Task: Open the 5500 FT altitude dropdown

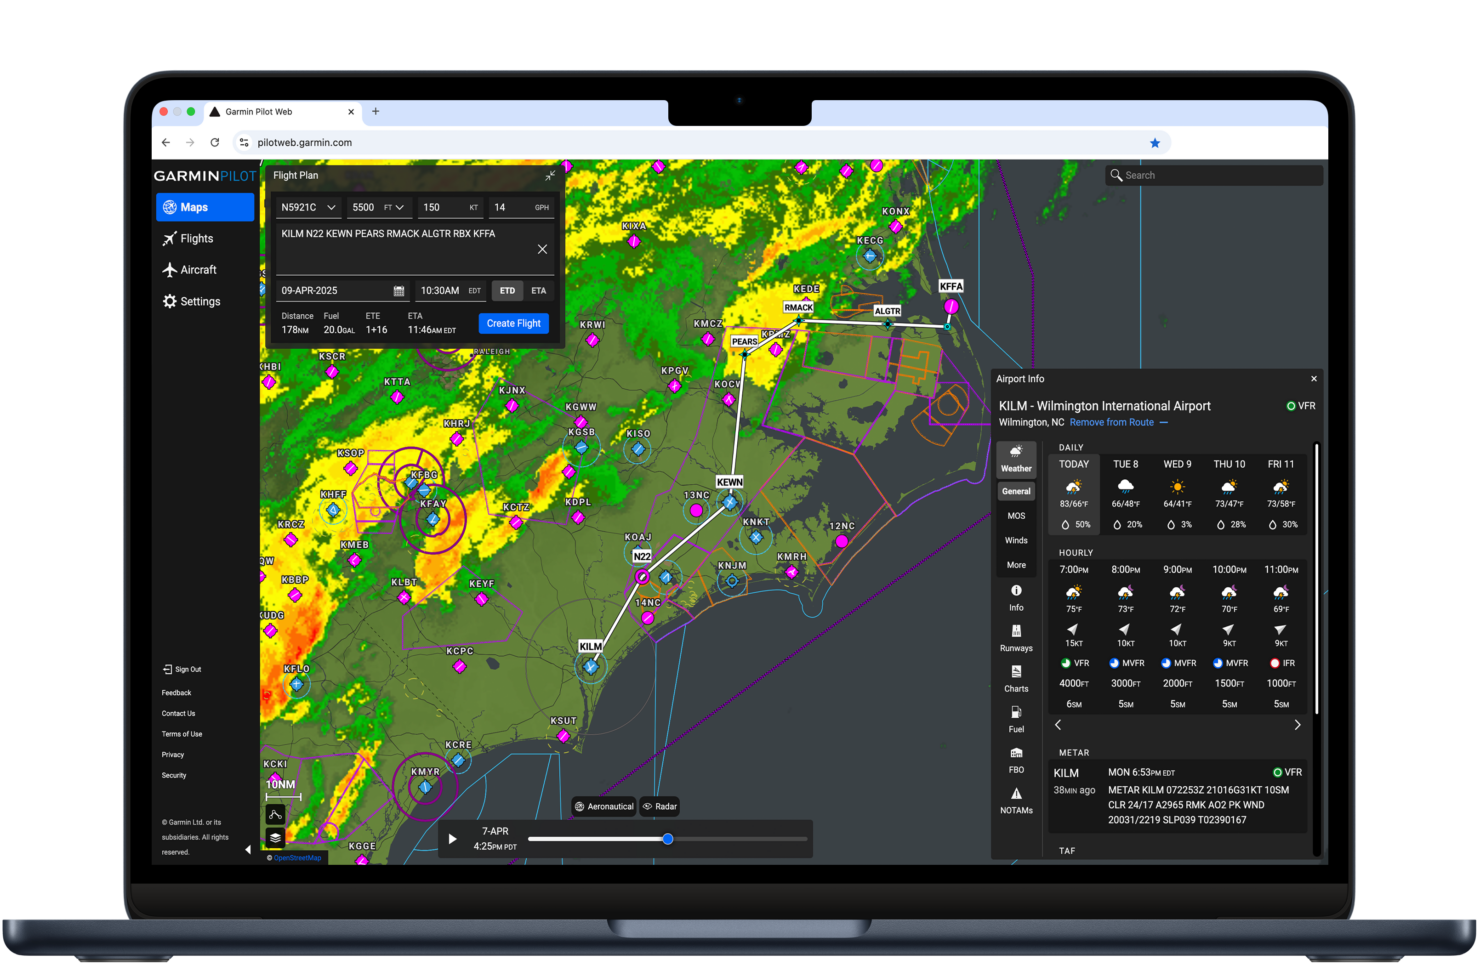Action: [x=400, y=208]
